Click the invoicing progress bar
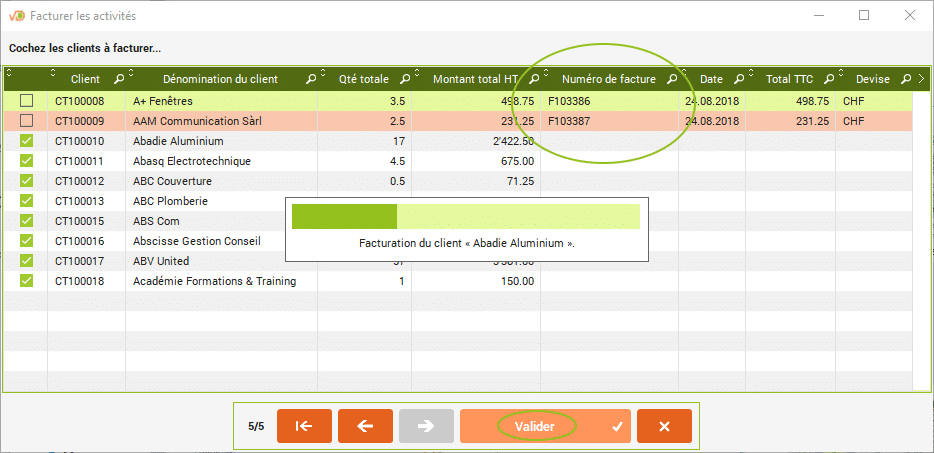Image resolution: width=934 pixels, height=453 pixels. [465, 217]
